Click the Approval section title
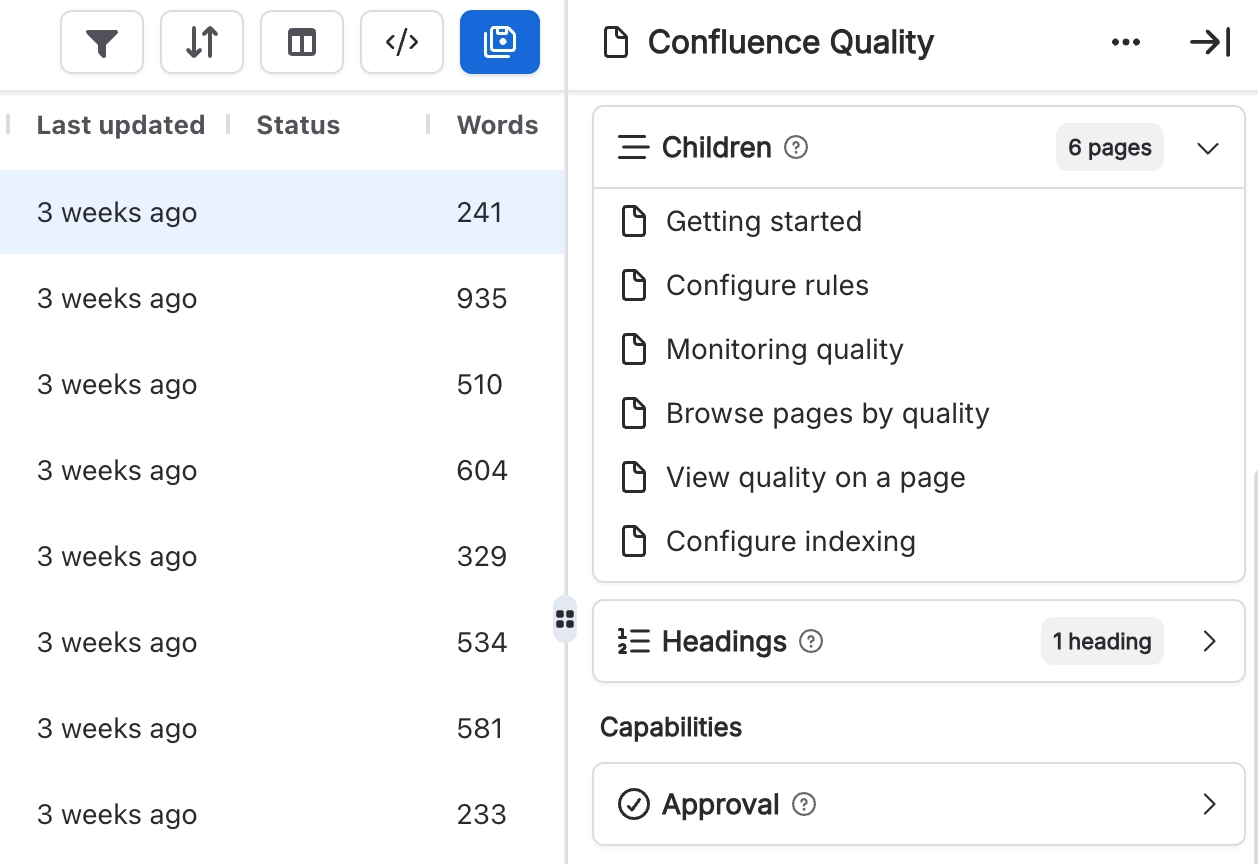Image resolution: width=1258 pixels, height=864 pixels. click(x=721, y=804)
